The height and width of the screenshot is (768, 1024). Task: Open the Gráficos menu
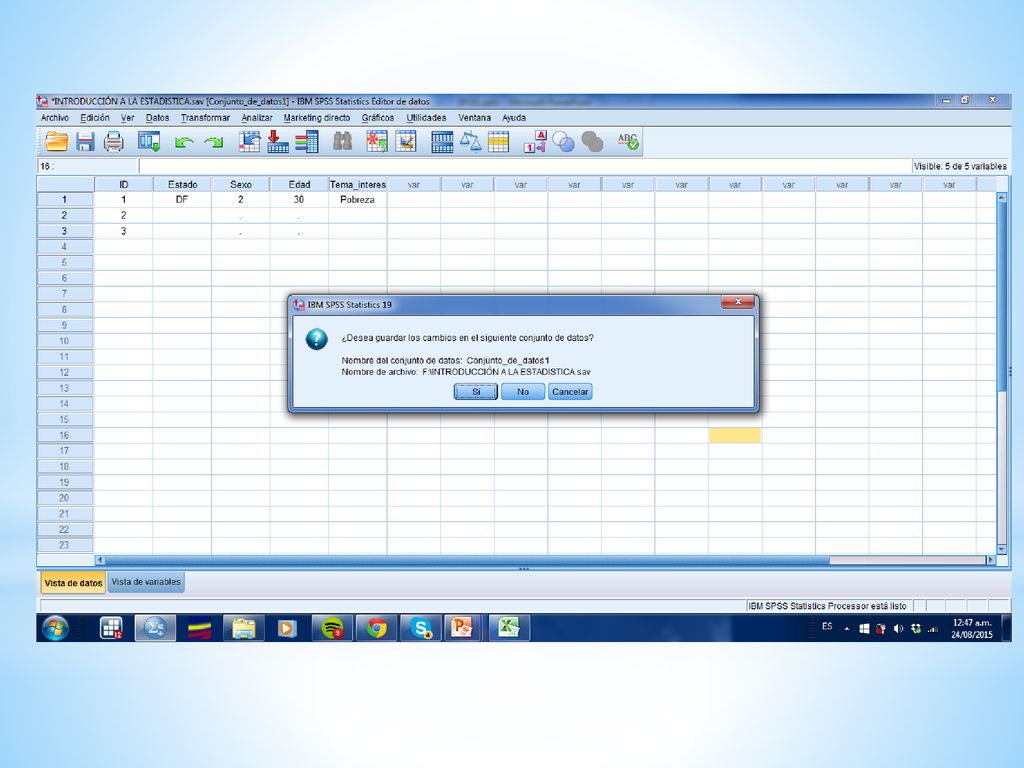pos(378,118)
